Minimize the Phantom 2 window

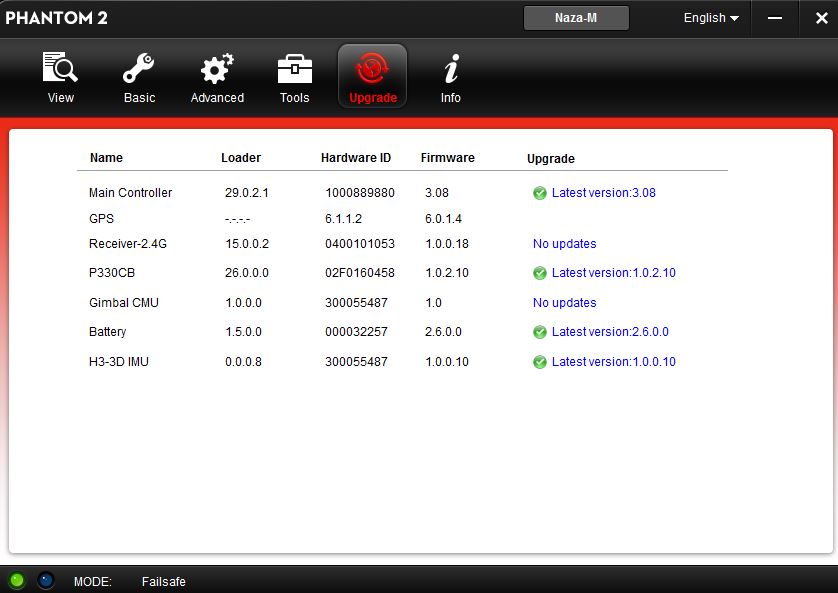tap(775, 18)
